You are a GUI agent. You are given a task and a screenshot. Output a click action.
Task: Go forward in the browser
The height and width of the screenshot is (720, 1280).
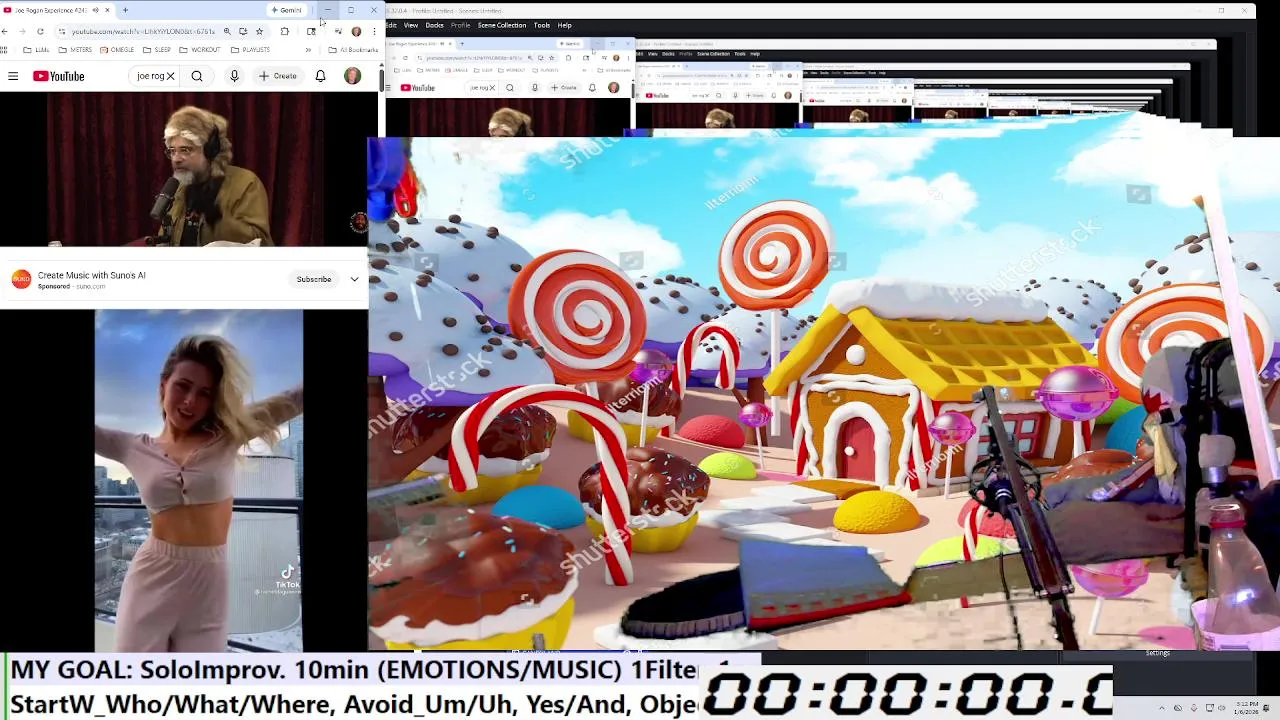click(x=23, y=31)
